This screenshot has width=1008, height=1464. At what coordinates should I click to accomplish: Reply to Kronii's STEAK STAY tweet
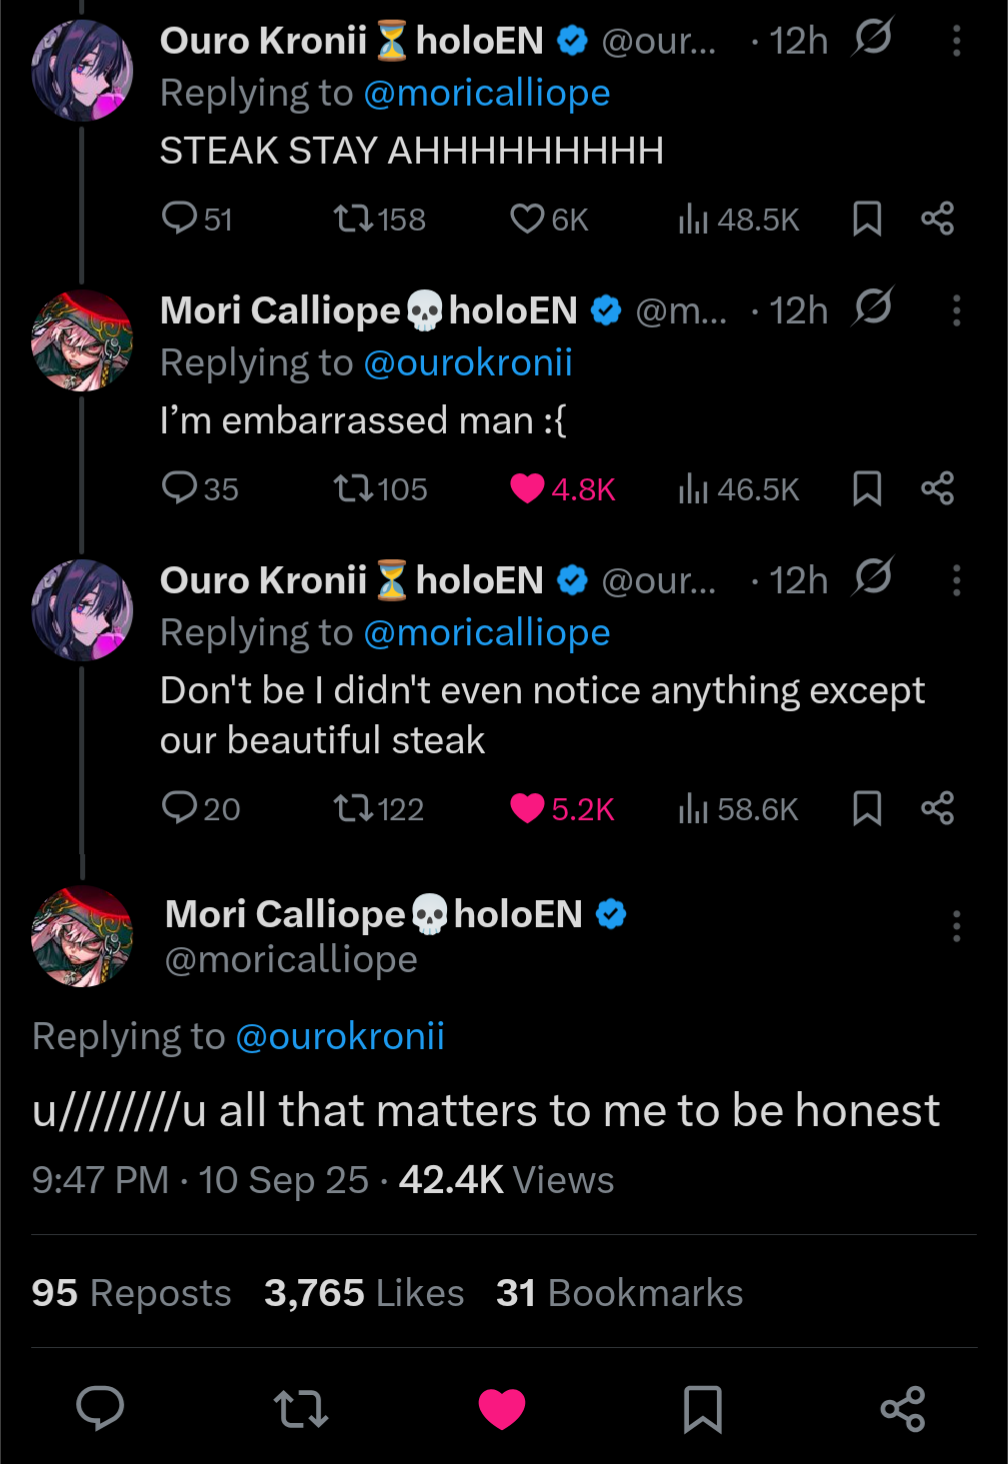point(180,218)
